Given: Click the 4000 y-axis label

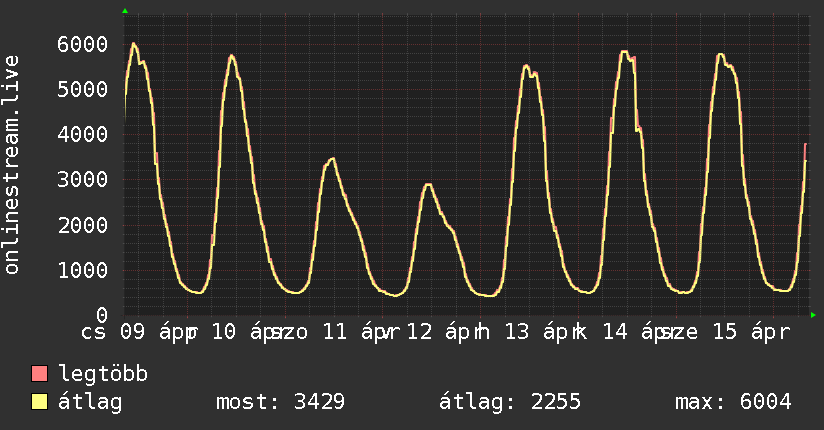Looking at the screenshot, I should 83,135.
